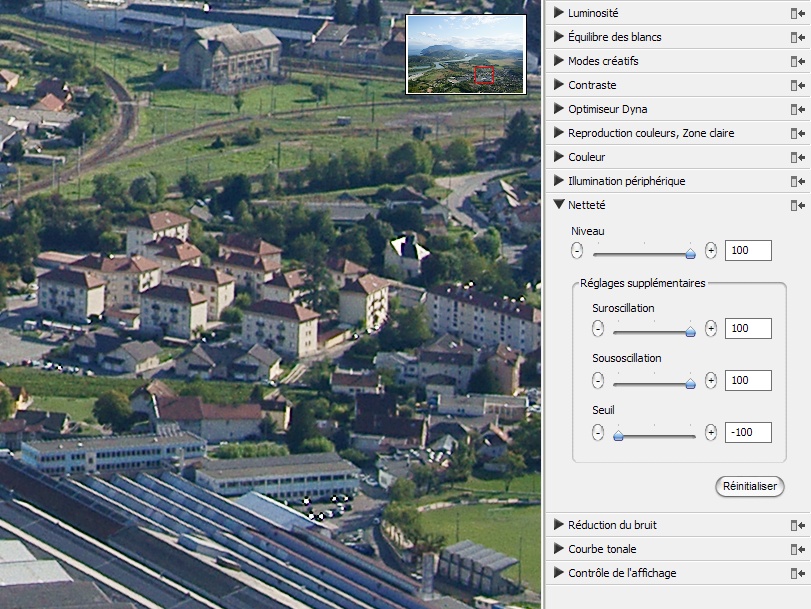Decrease Niveau with the minus button
Screen dimensions: 811x609
tap(577, 251)
